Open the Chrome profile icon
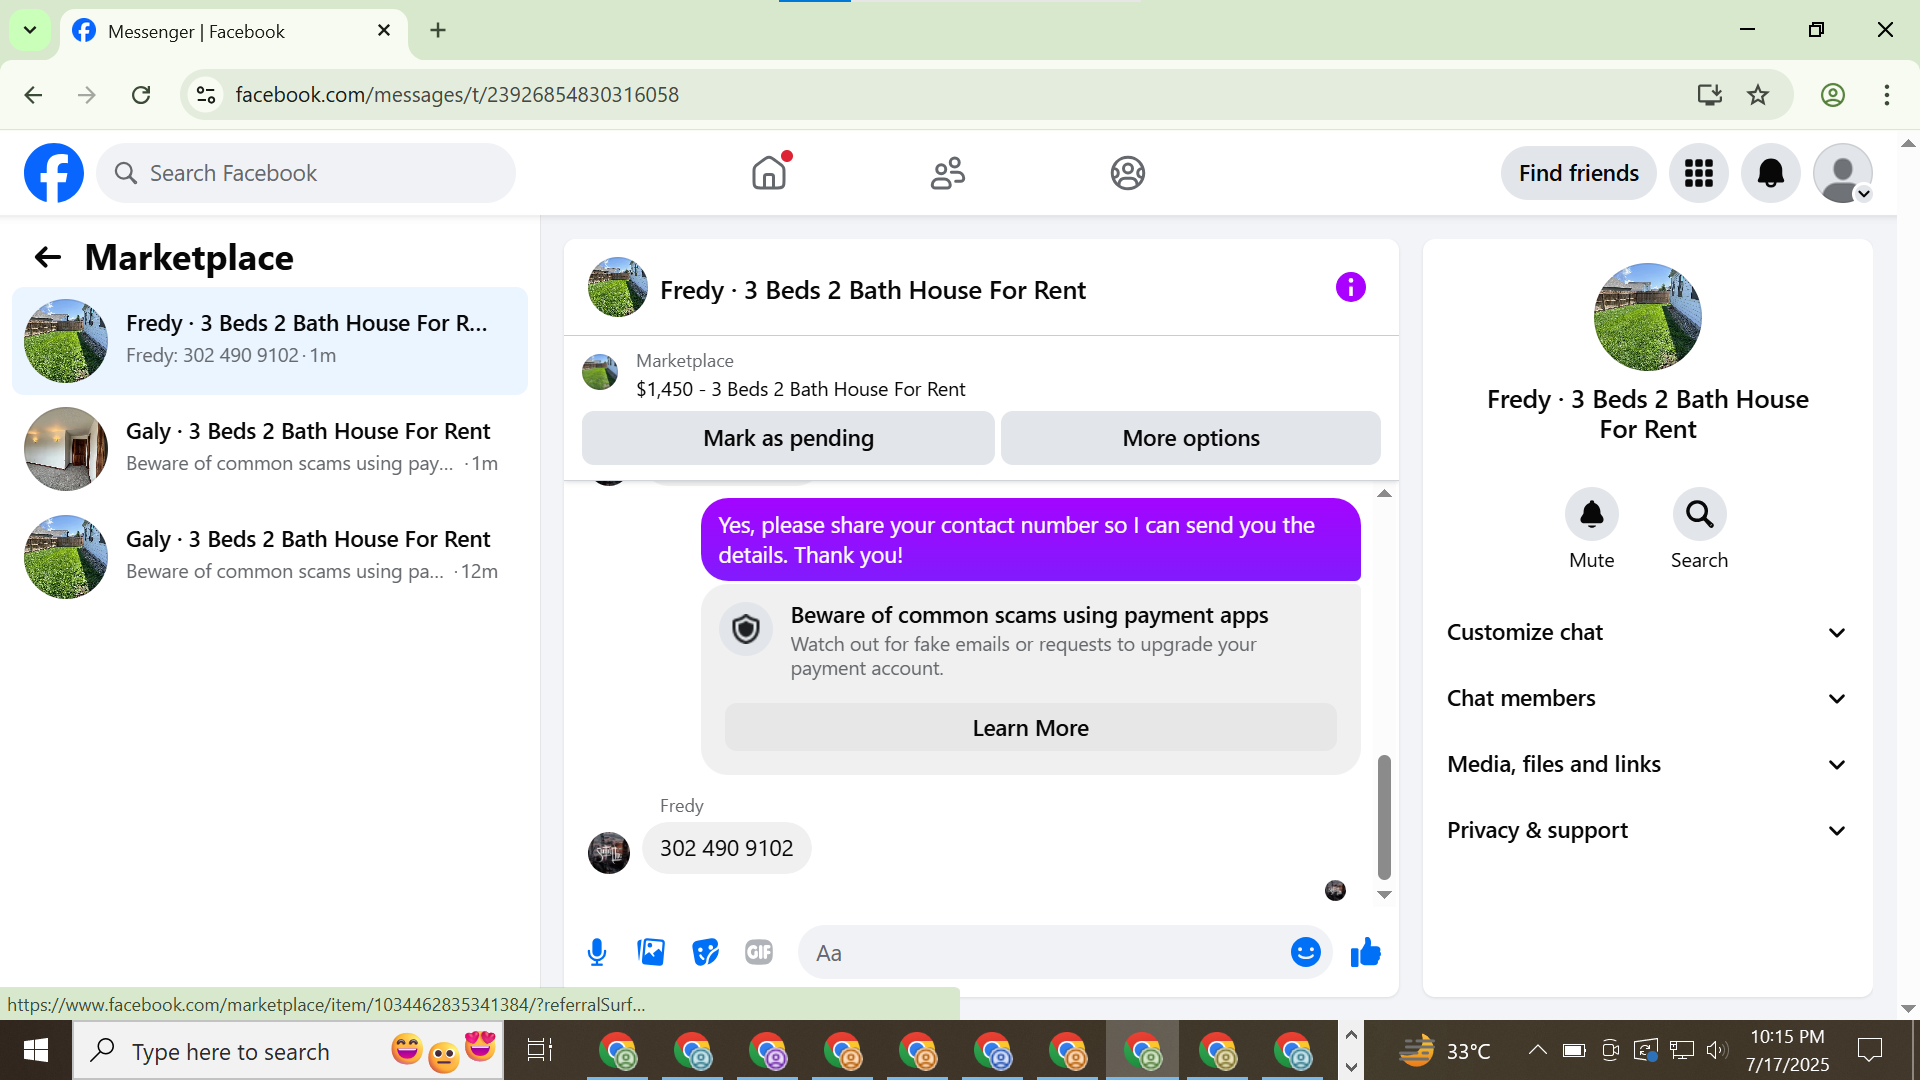This screenshot has width=1920, height=1080. (1832, 95)
